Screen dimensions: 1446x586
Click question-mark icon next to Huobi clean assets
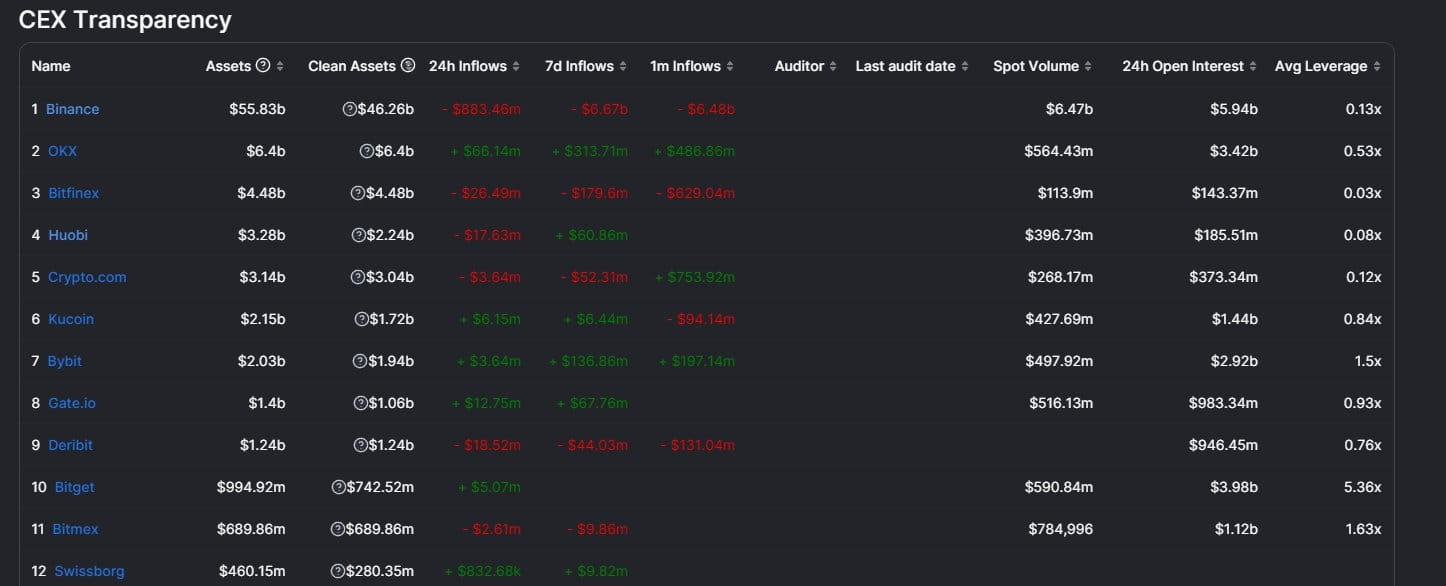click(x=358, y=235)
